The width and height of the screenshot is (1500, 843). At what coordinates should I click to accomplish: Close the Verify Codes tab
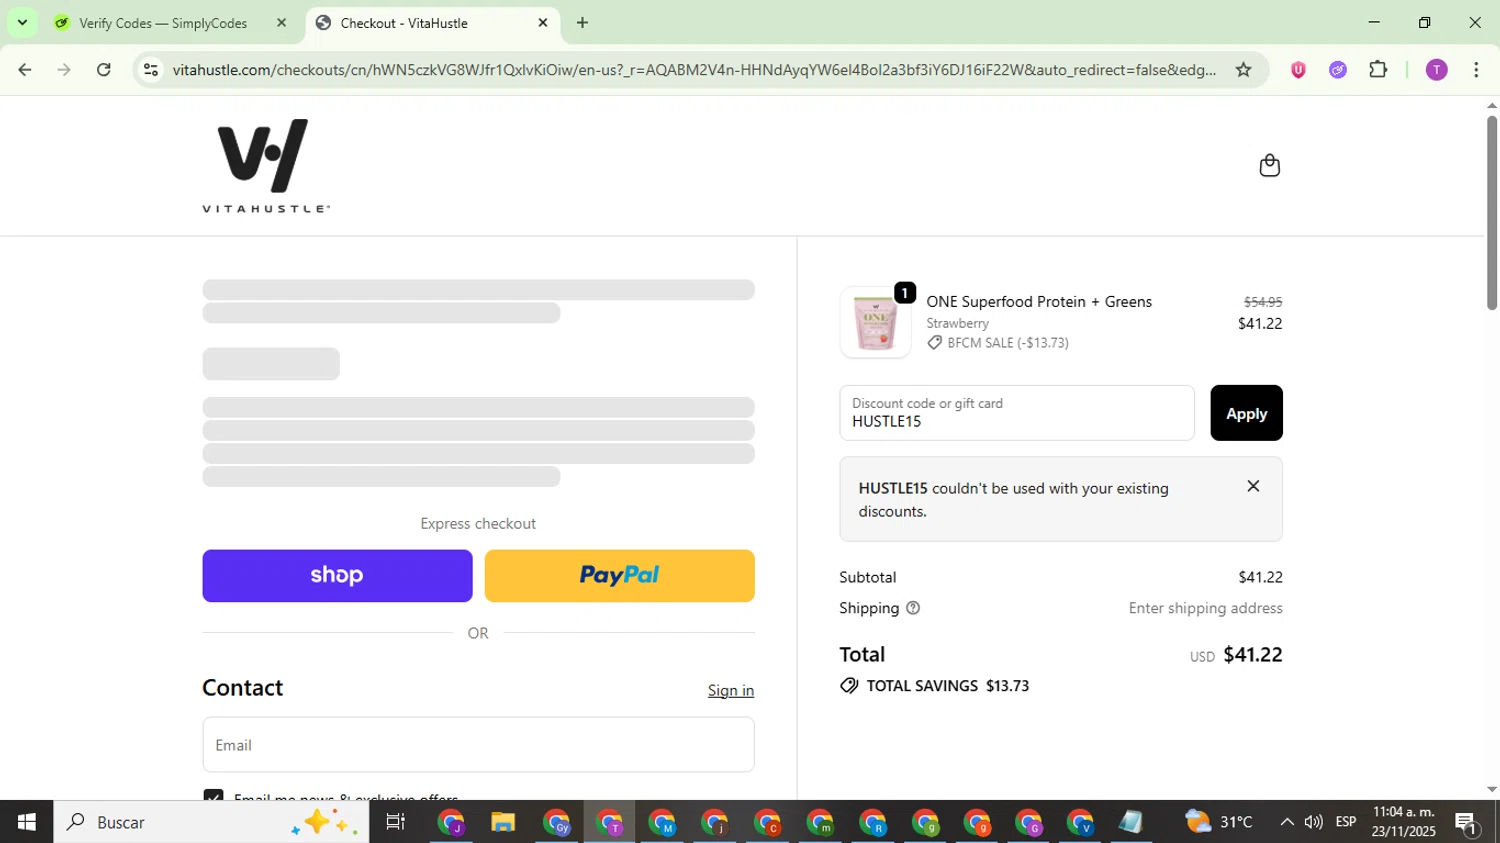281,23
